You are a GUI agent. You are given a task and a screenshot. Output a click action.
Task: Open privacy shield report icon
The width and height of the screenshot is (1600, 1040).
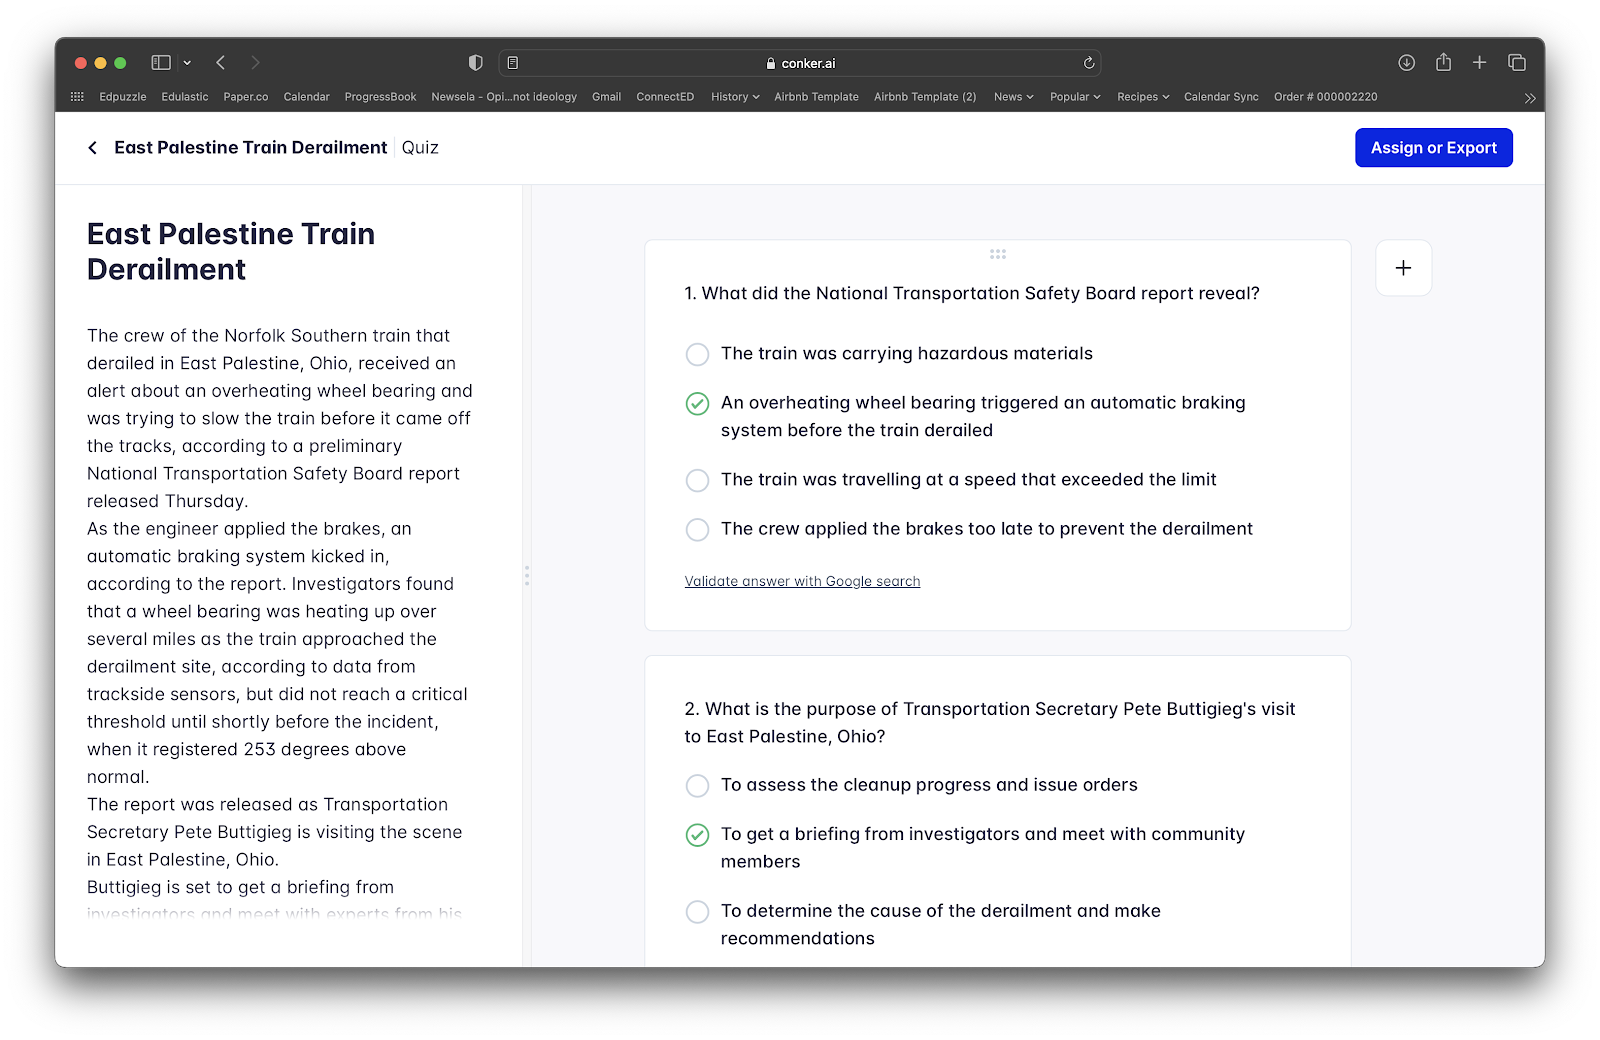tap(476, 63)
